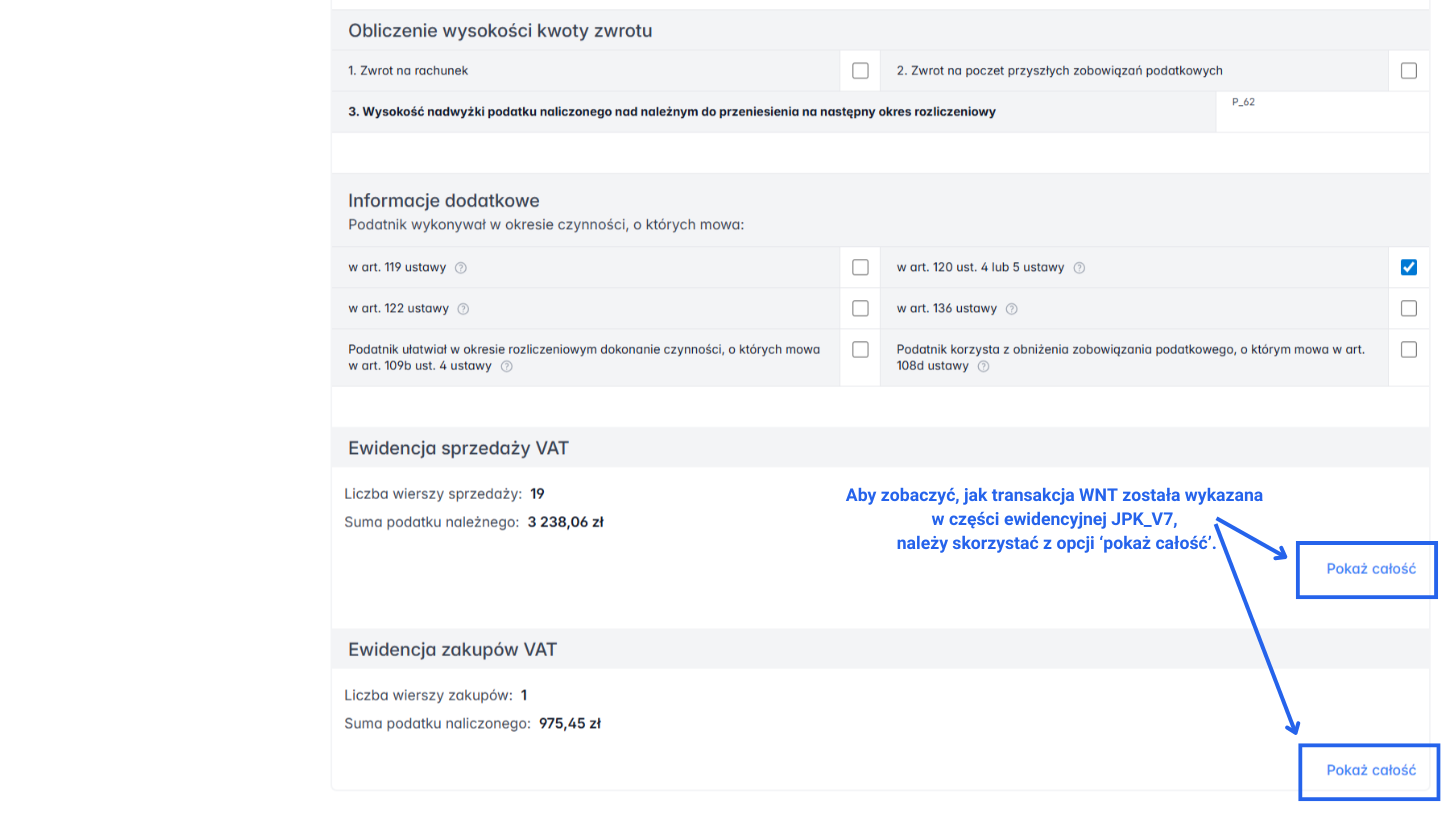Enable 'Zwrot na poczet przyszłych zobowiązań' checkbox
The height and width of the screenshot is (813, 1456).
(1409, 71)
